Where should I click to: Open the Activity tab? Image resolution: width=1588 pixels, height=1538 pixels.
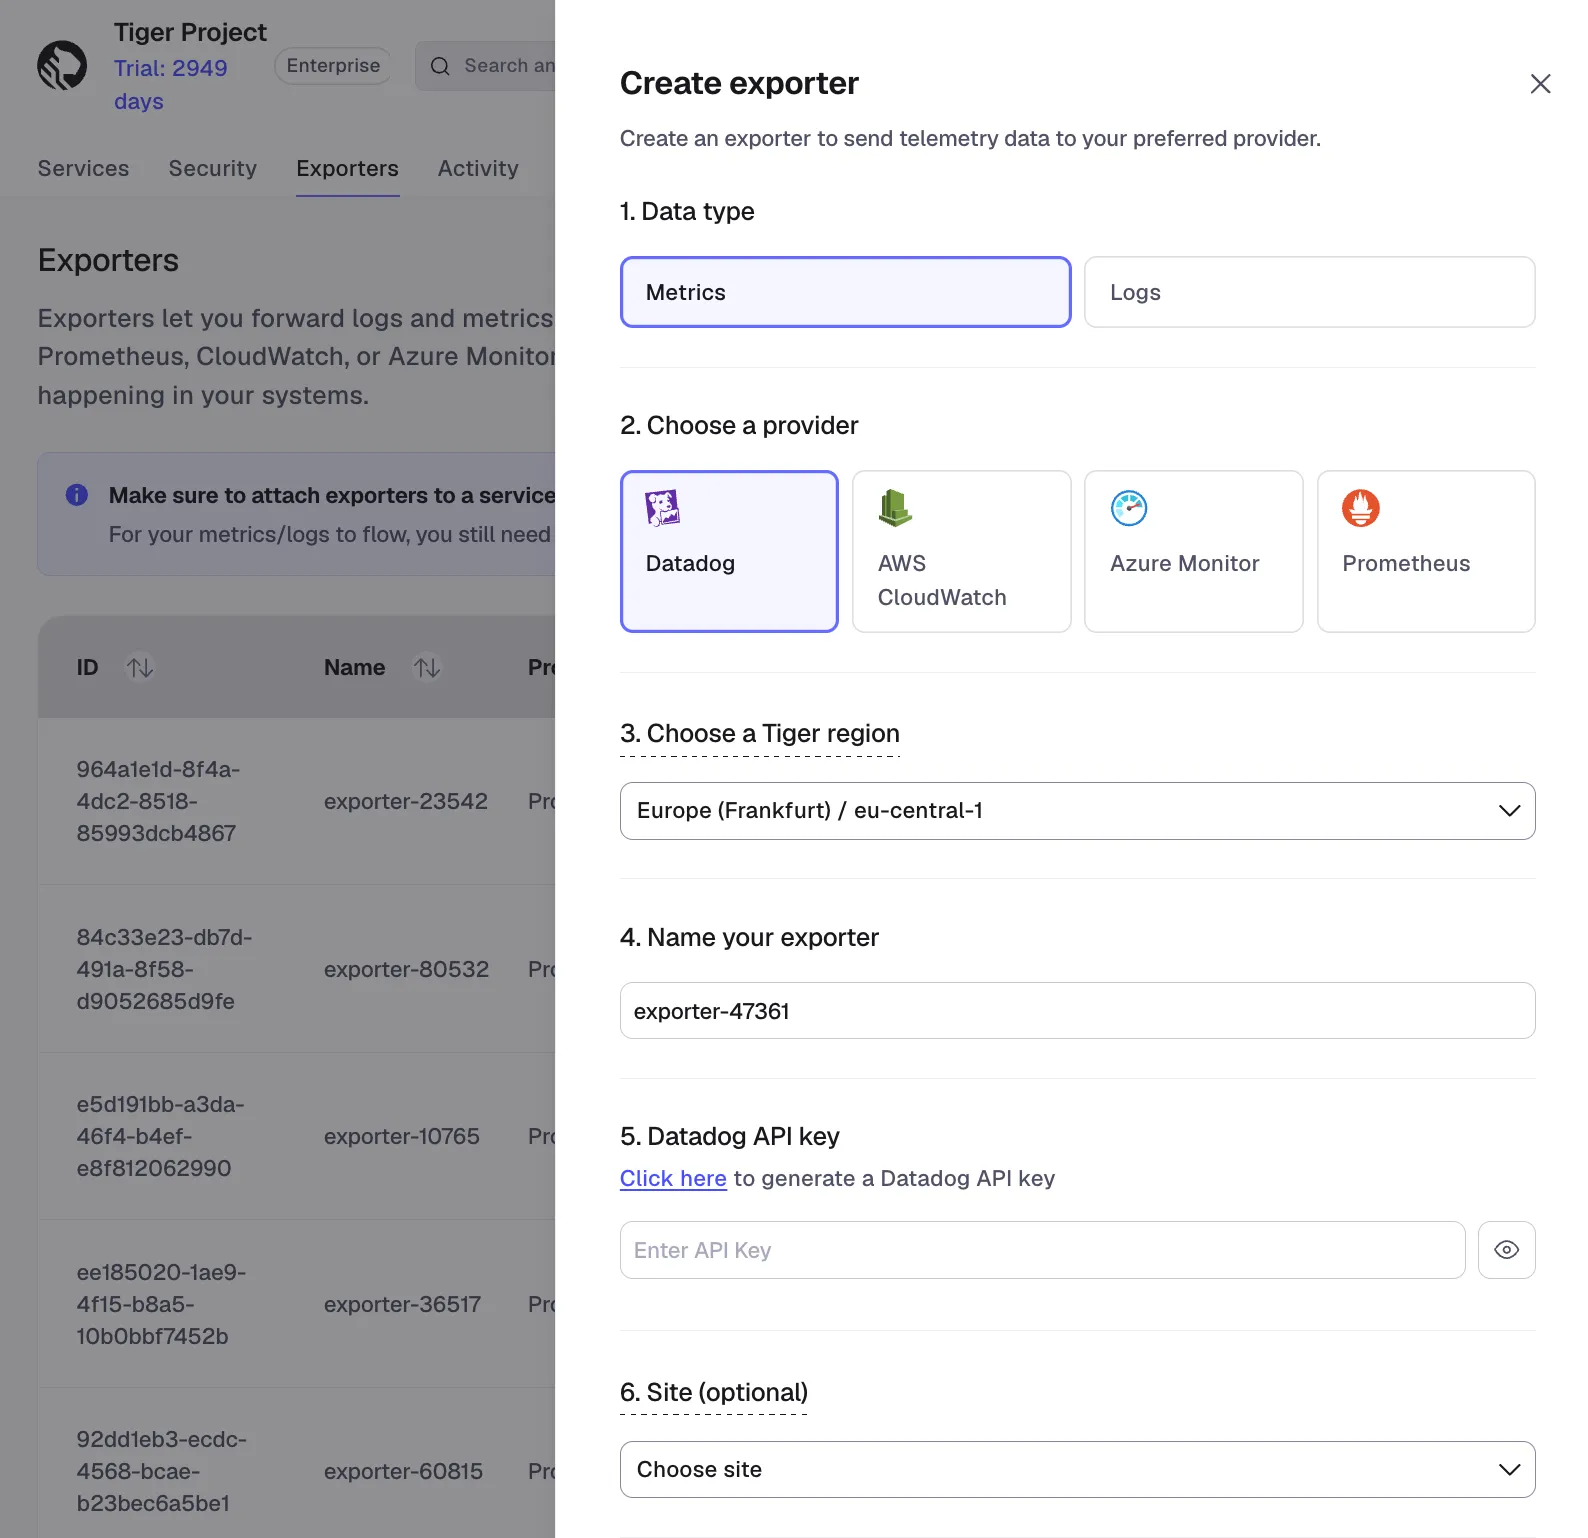pyautogui.click(x=478, y=168)
